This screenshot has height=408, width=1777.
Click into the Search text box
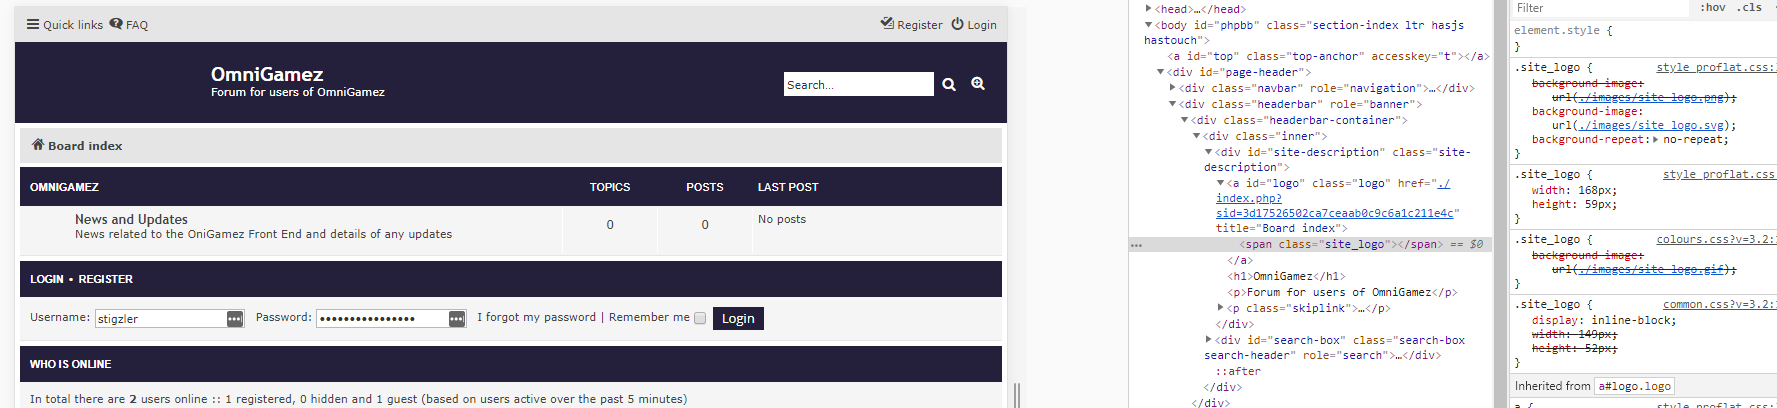pos(857,85)
